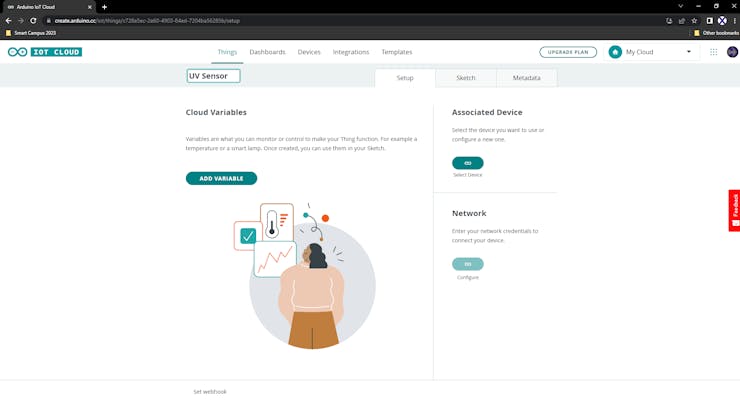740x403 pixels.
Task: Open the Chrome three-dot menu
Action: (735, 21)
